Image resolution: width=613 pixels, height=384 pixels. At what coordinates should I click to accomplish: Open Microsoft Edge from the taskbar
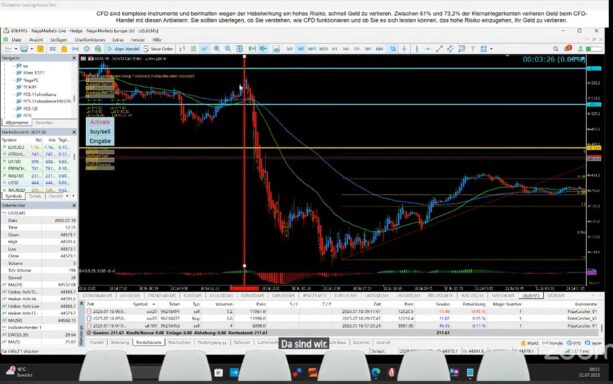click(376, 373)
